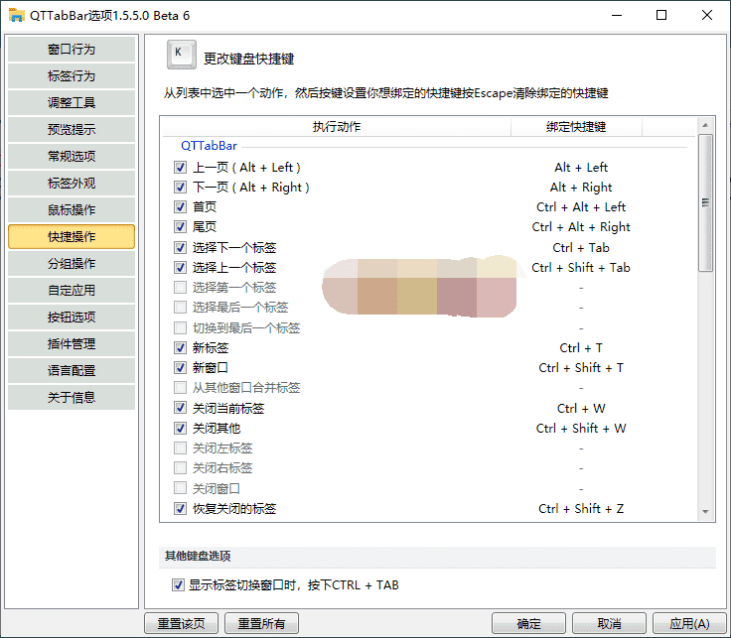The image size is (731, 638).
Task: Enable the 关闭窗口 checkbox
Action: click(180, 488)
